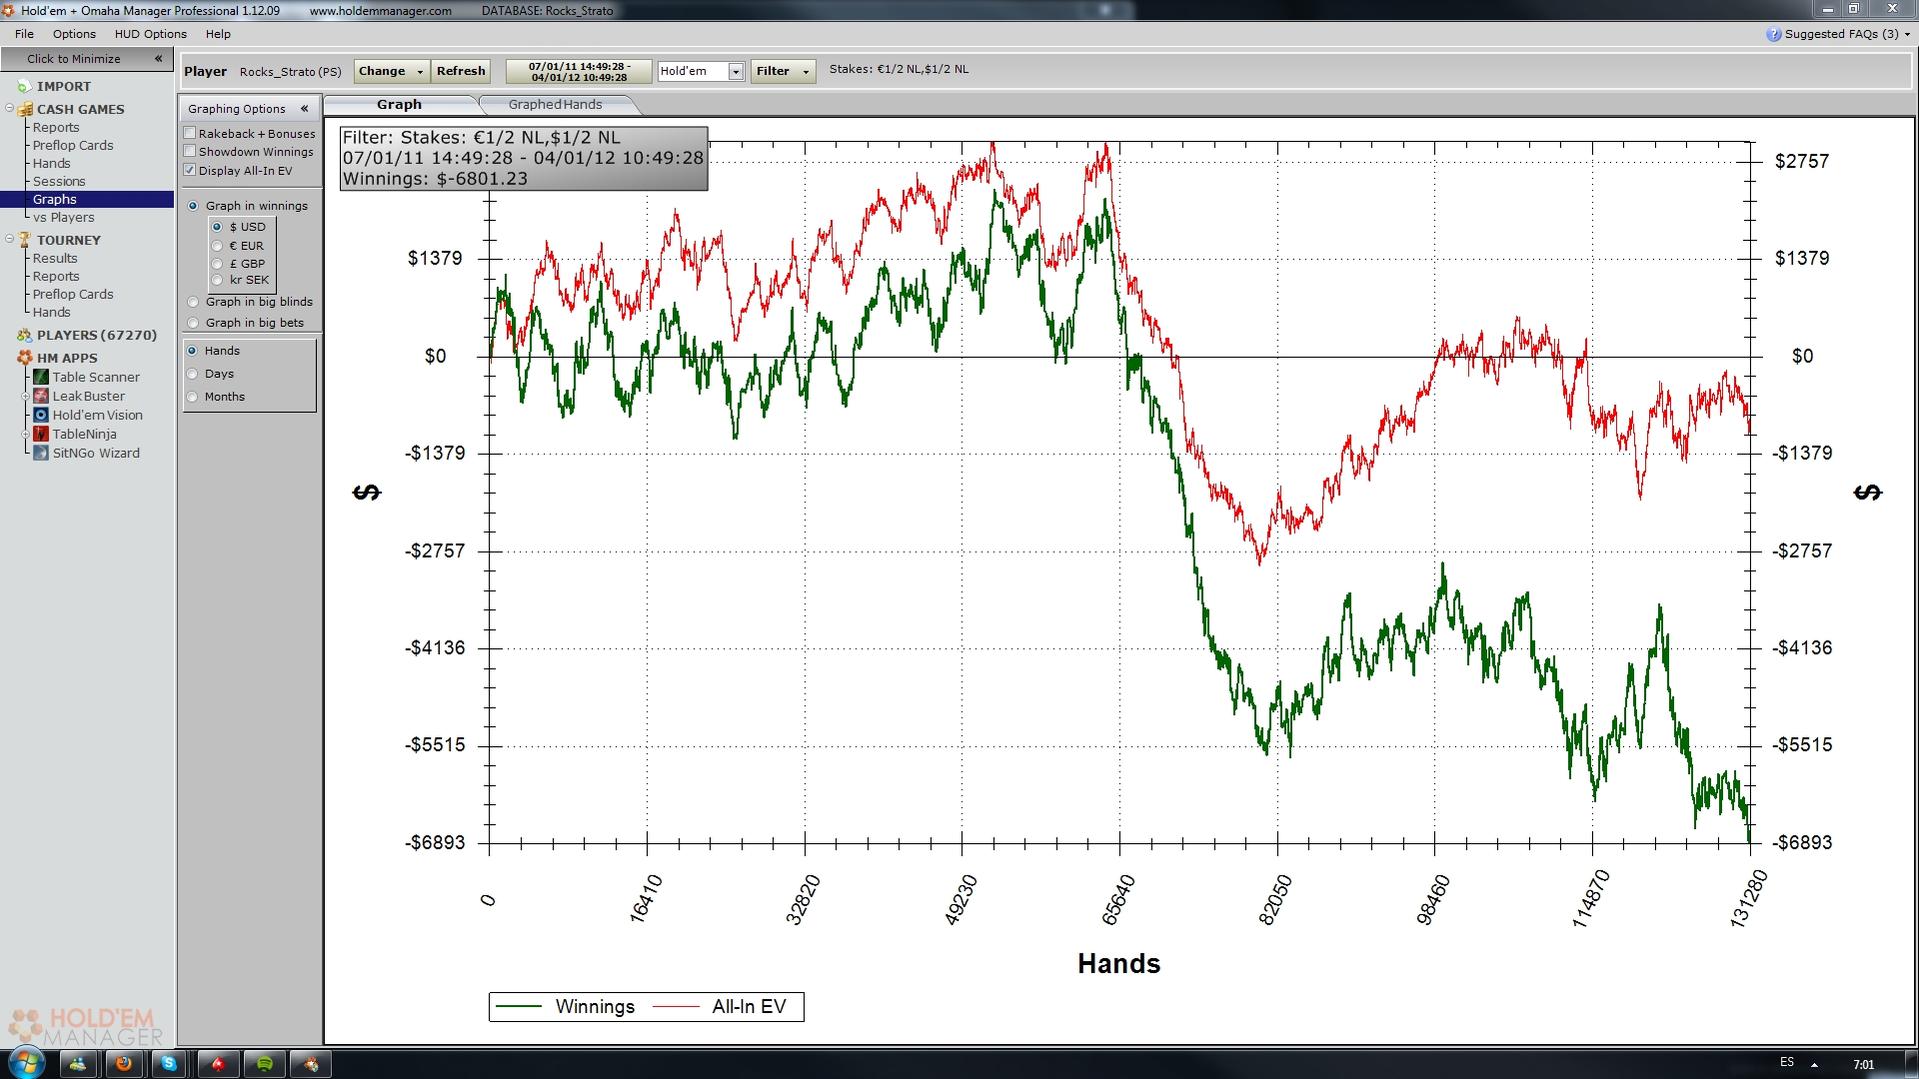Collapse Graphing Options with double-chevron icon
This screenshot has width=1919, height=1079.
(304, 109)
